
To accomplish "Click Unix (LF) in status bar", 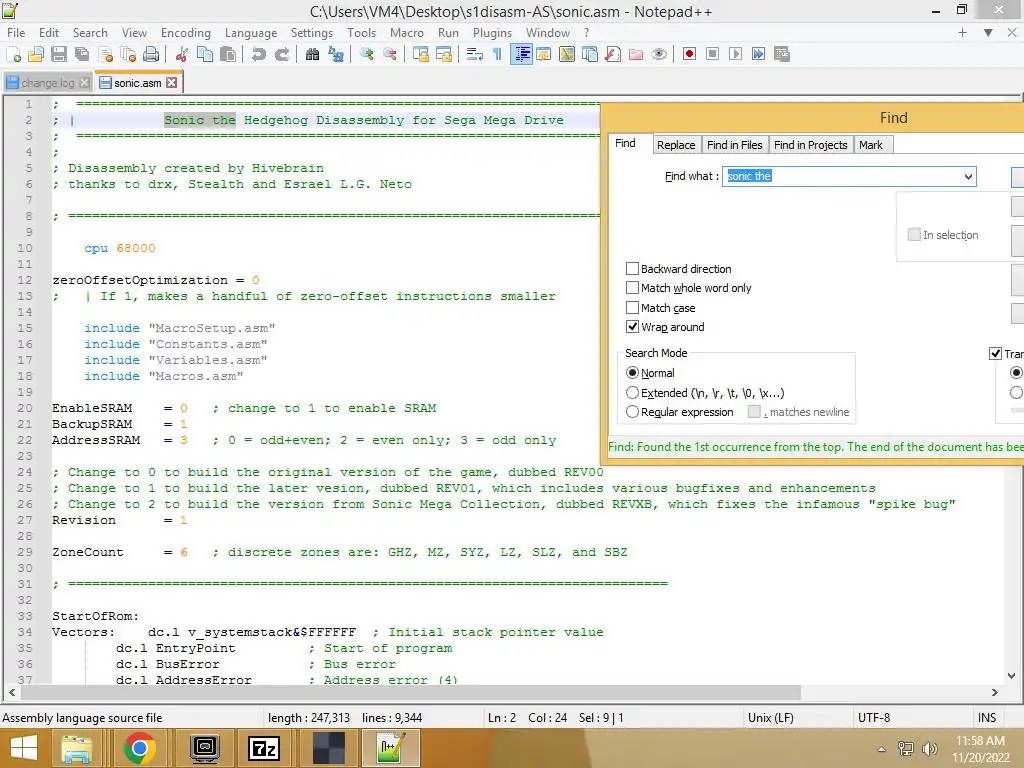I will tap(771, 718).
